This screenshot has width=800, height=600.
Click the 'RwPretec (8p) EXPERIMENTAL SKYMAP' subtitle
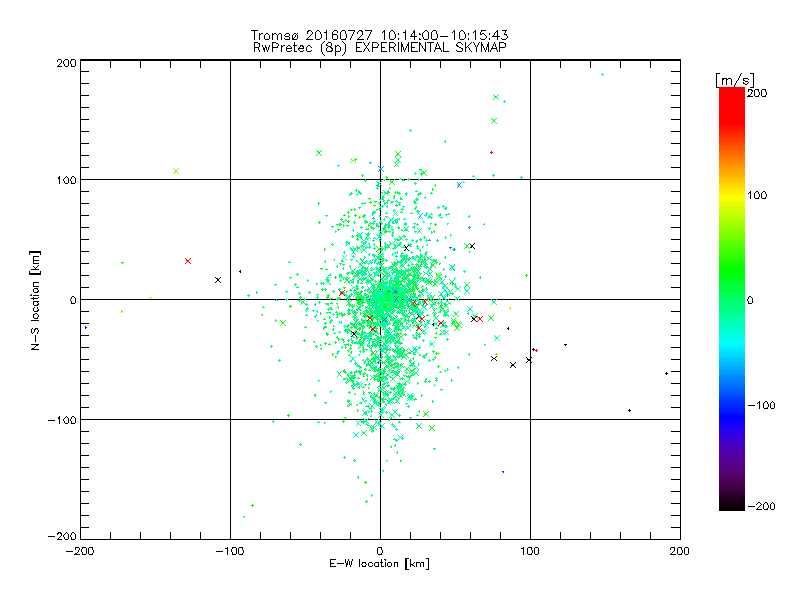379,47
